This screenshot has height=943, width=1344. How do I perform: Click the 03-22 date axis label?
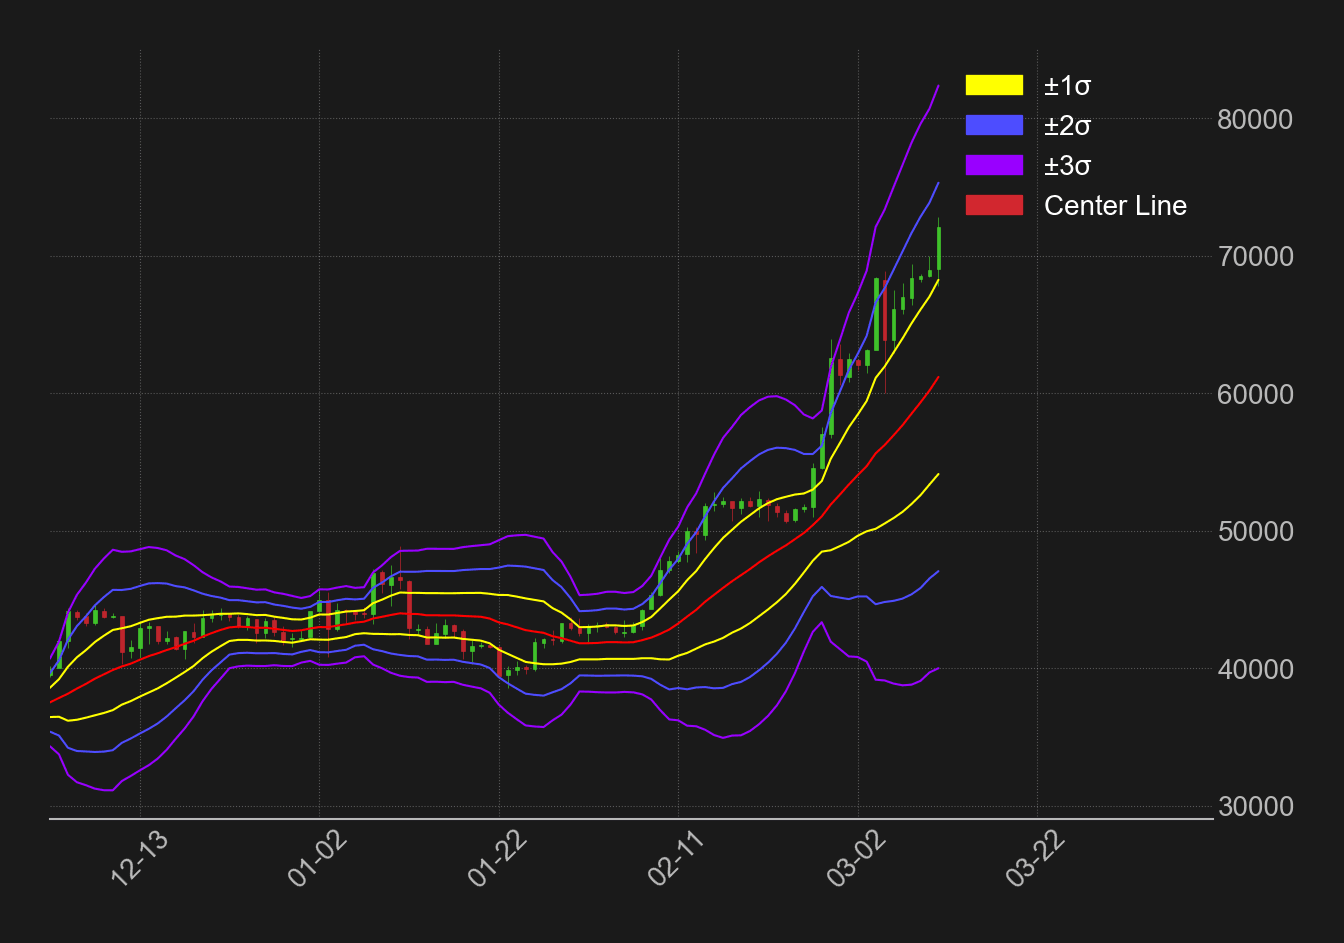(x=1033, y=858)
